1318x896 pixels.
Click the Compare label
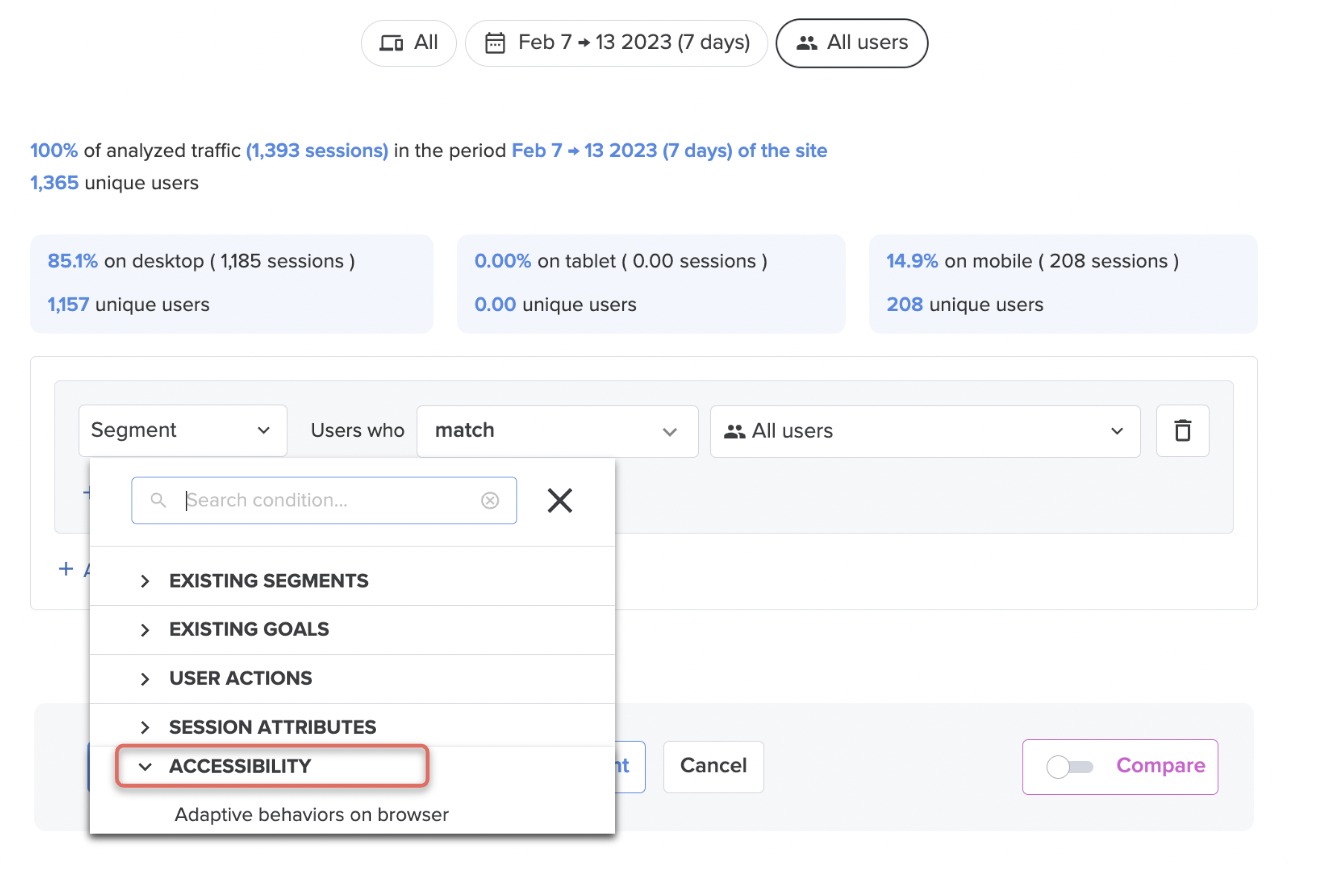(1160, 766)
